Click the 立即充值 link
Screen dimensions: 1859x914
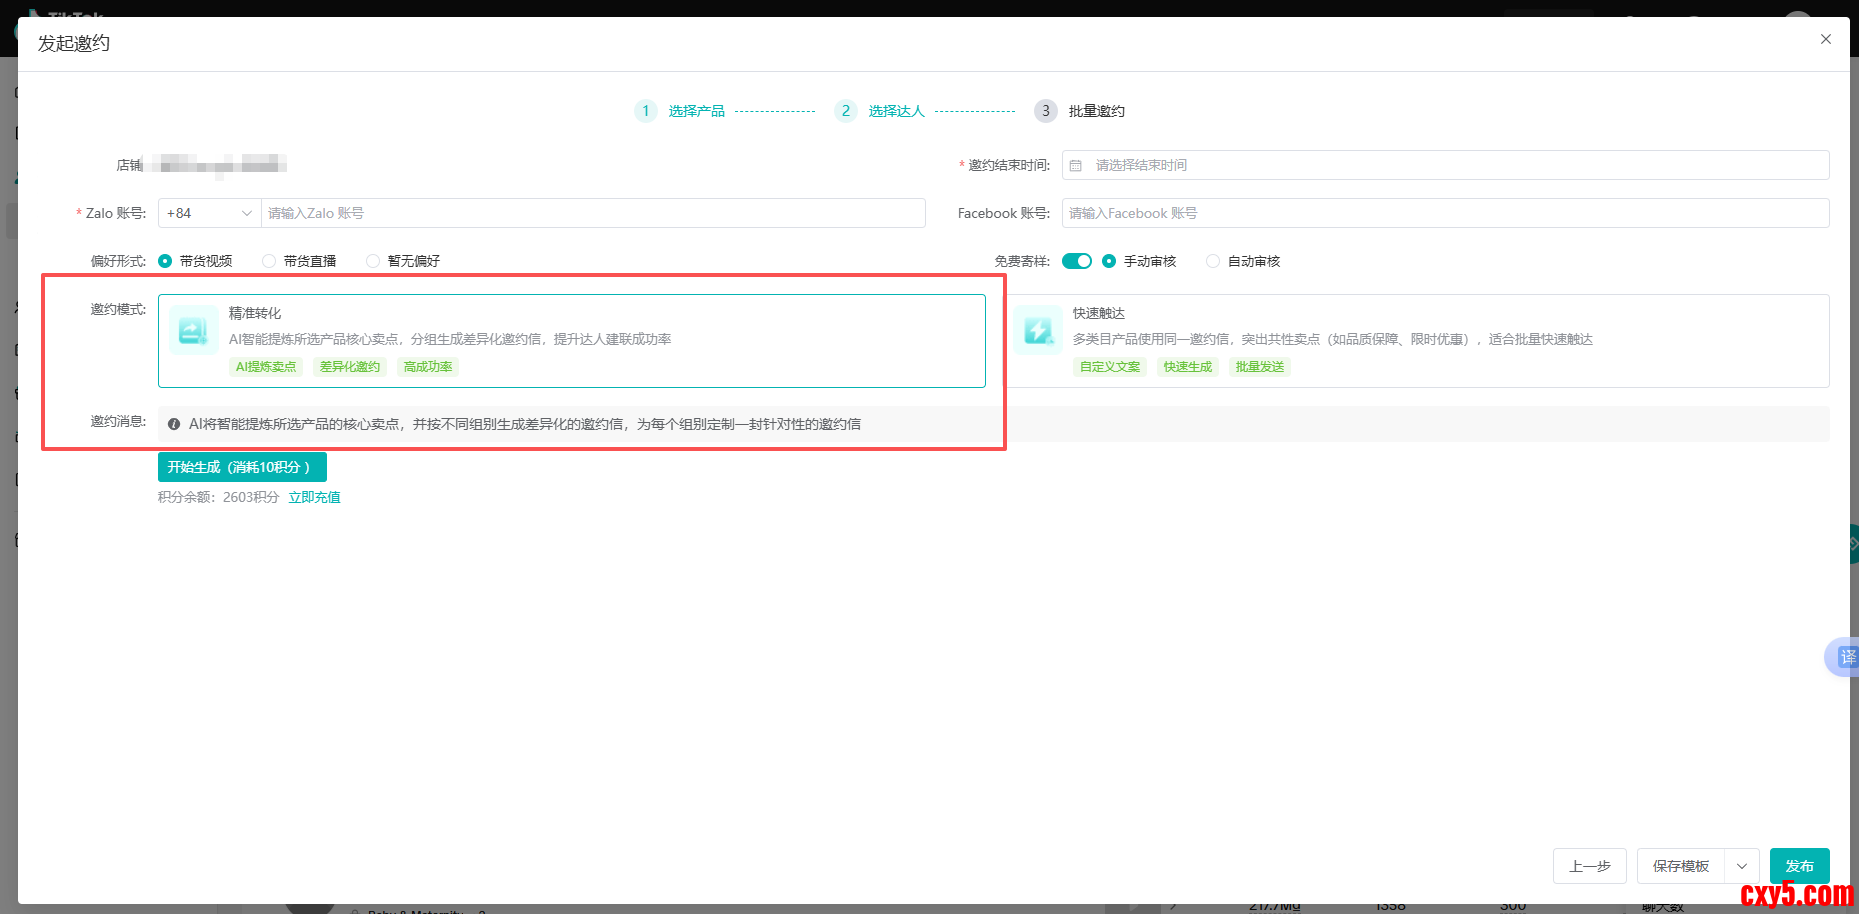pyautogui.click(x=314, y=497)
